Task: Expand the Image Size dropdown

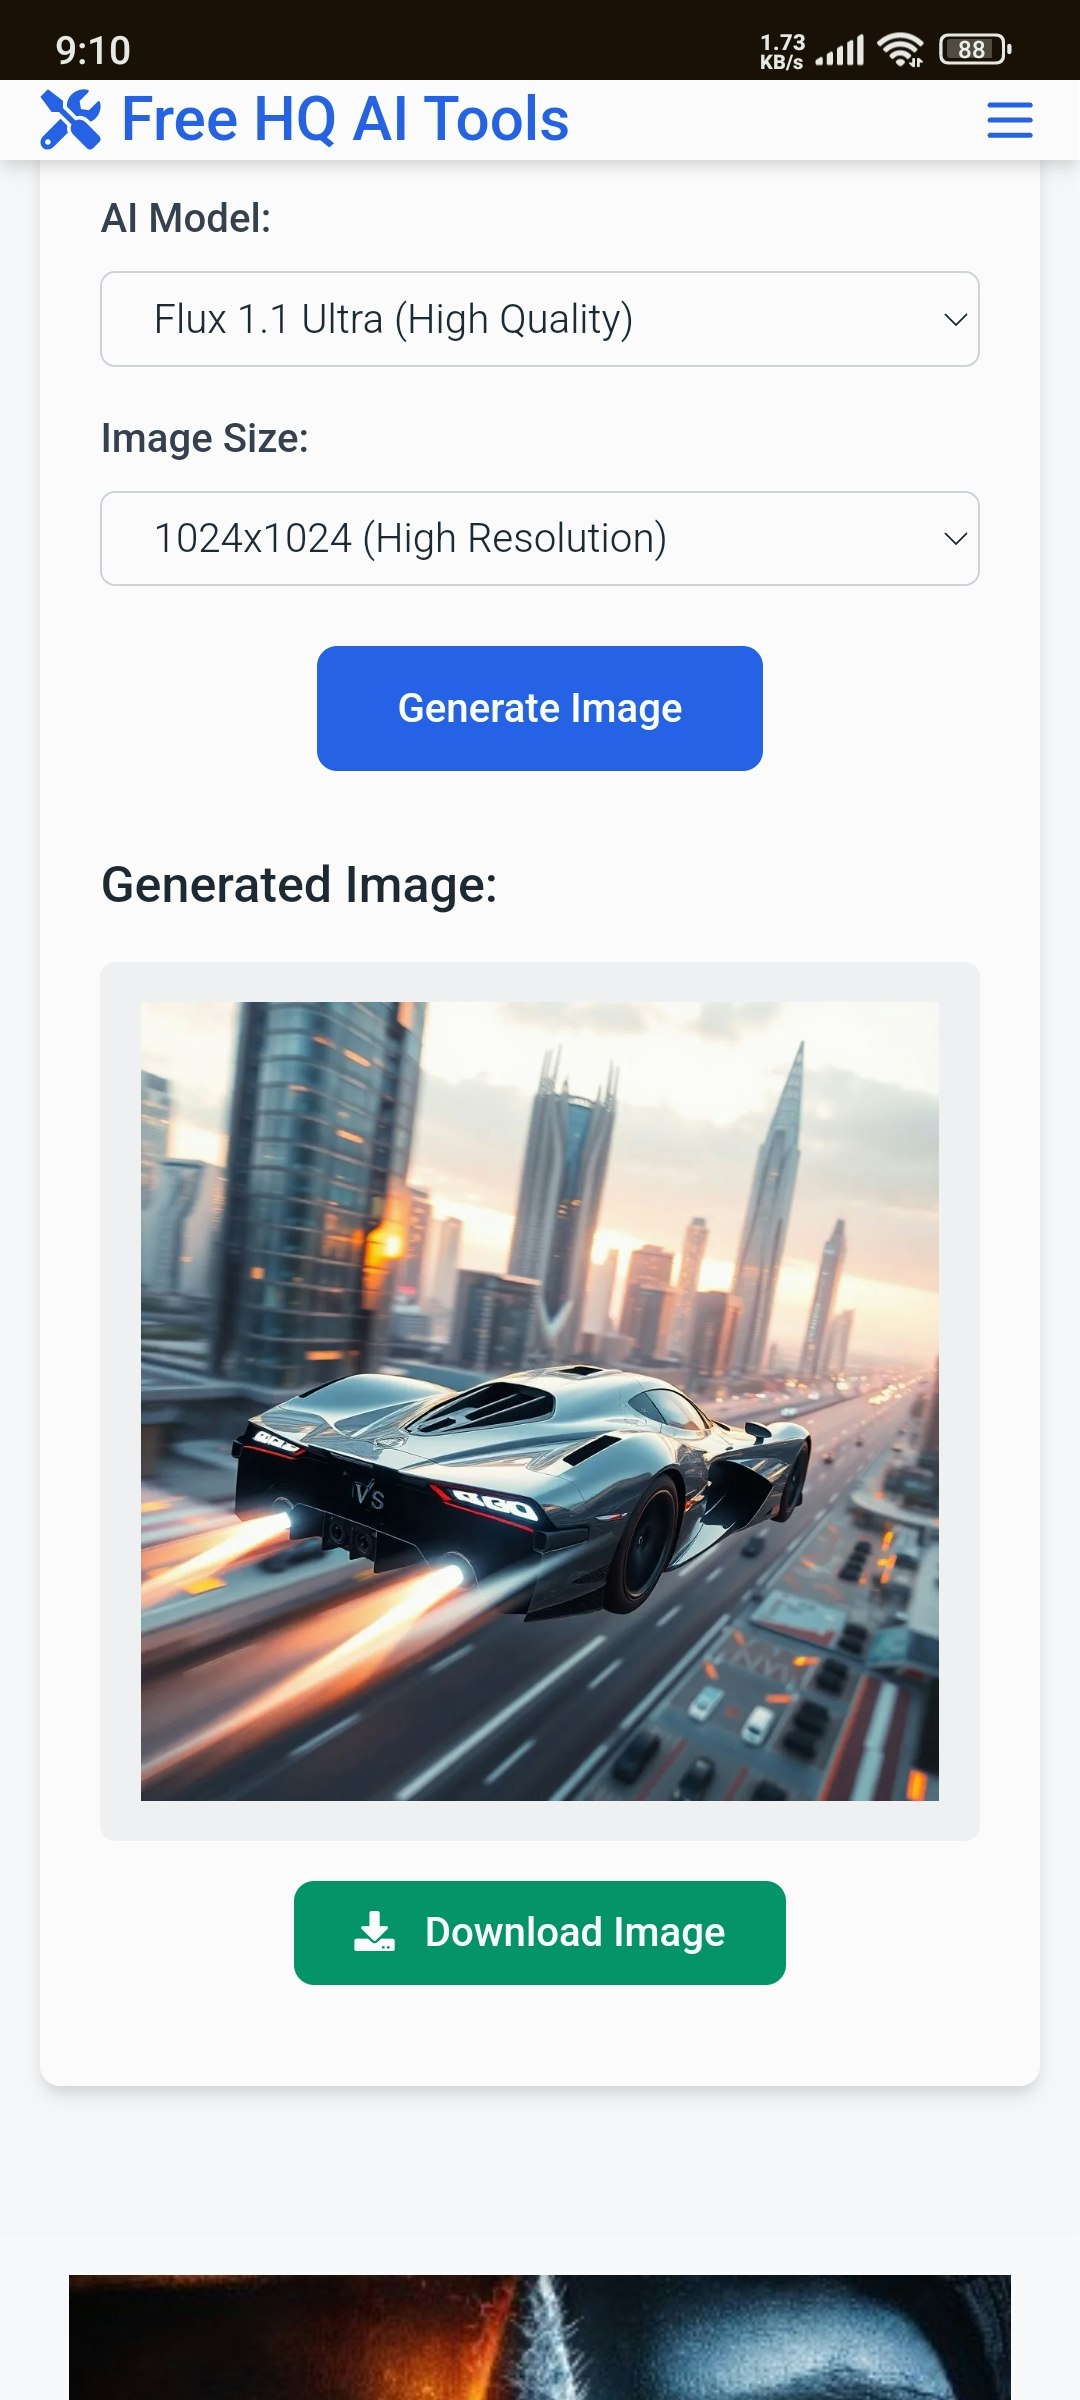Action: point(540,538)
